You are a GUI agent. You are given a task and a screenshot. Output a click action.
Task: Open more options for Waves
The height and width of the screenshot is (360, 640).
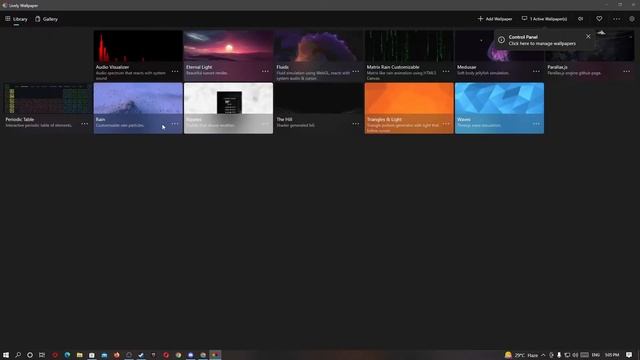(x=536, y=124)
